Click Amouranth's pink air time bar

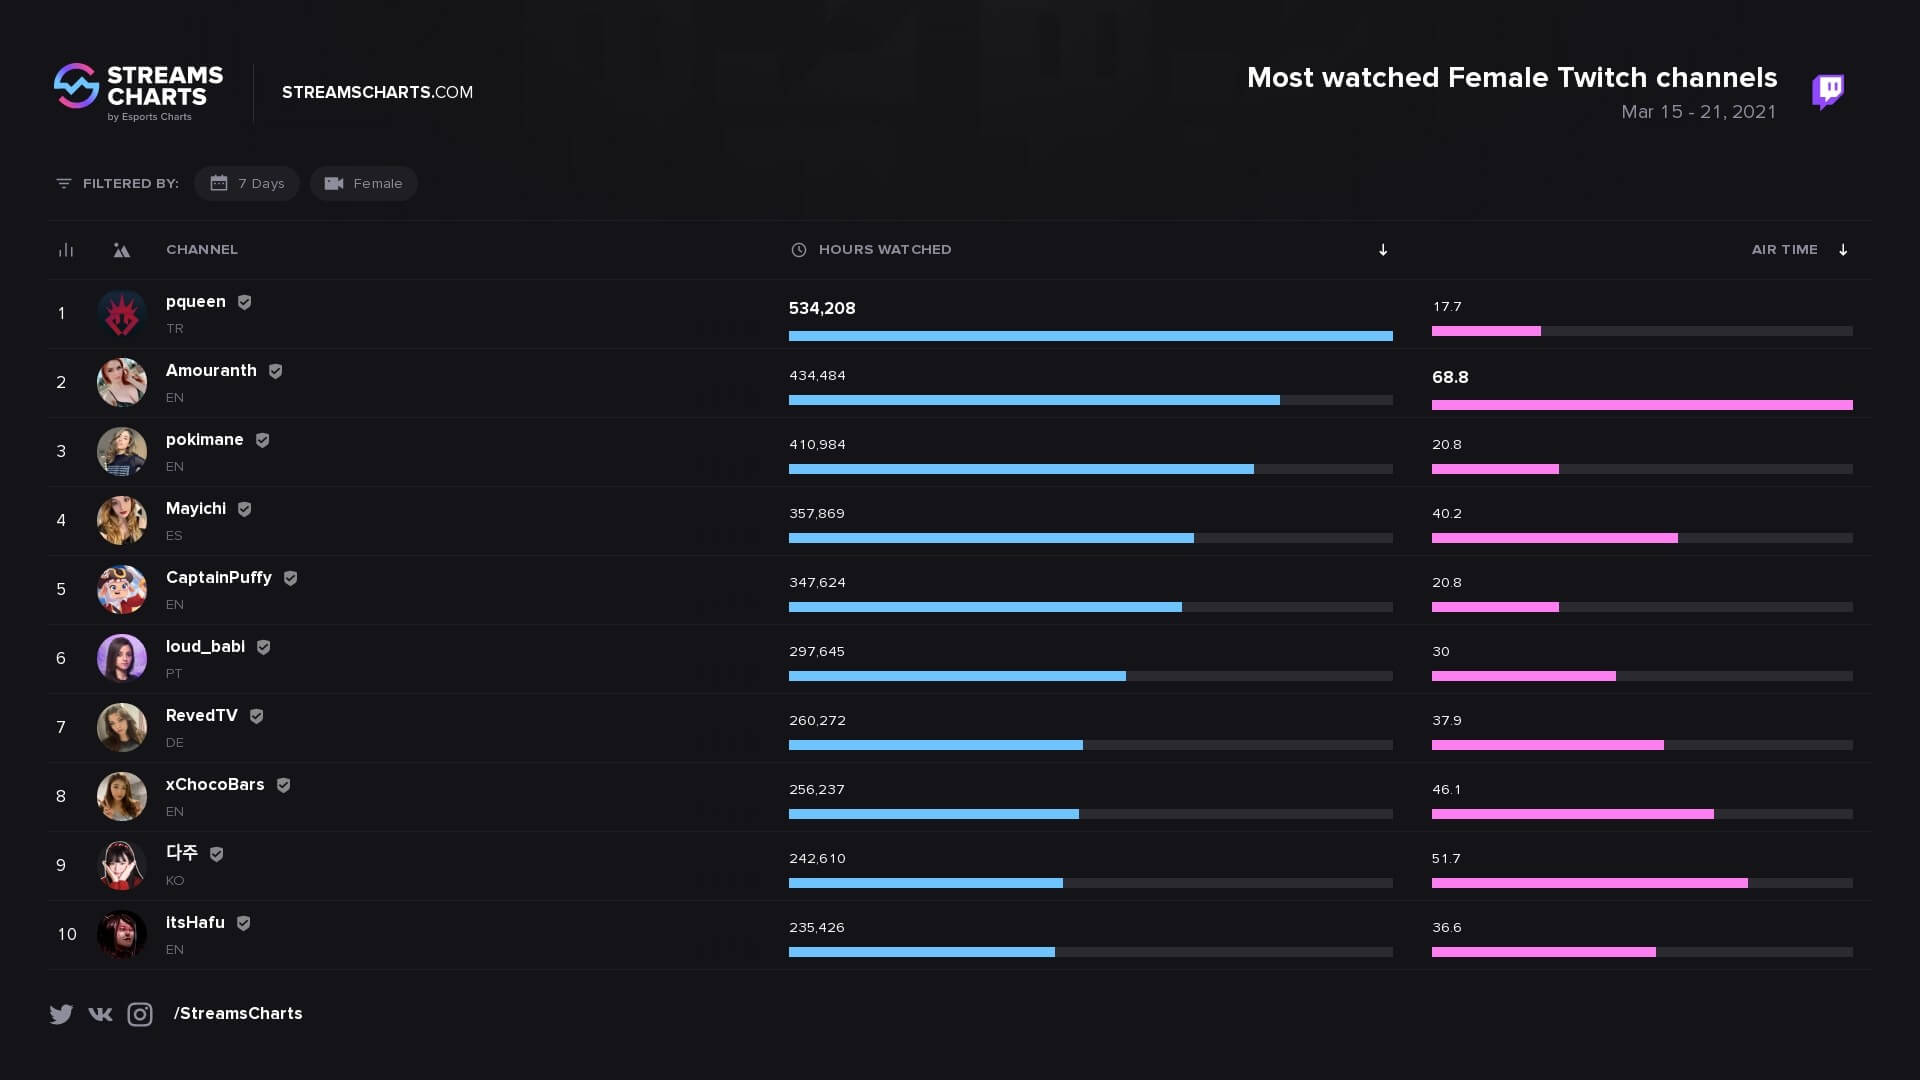click(x=1642, y=405)
